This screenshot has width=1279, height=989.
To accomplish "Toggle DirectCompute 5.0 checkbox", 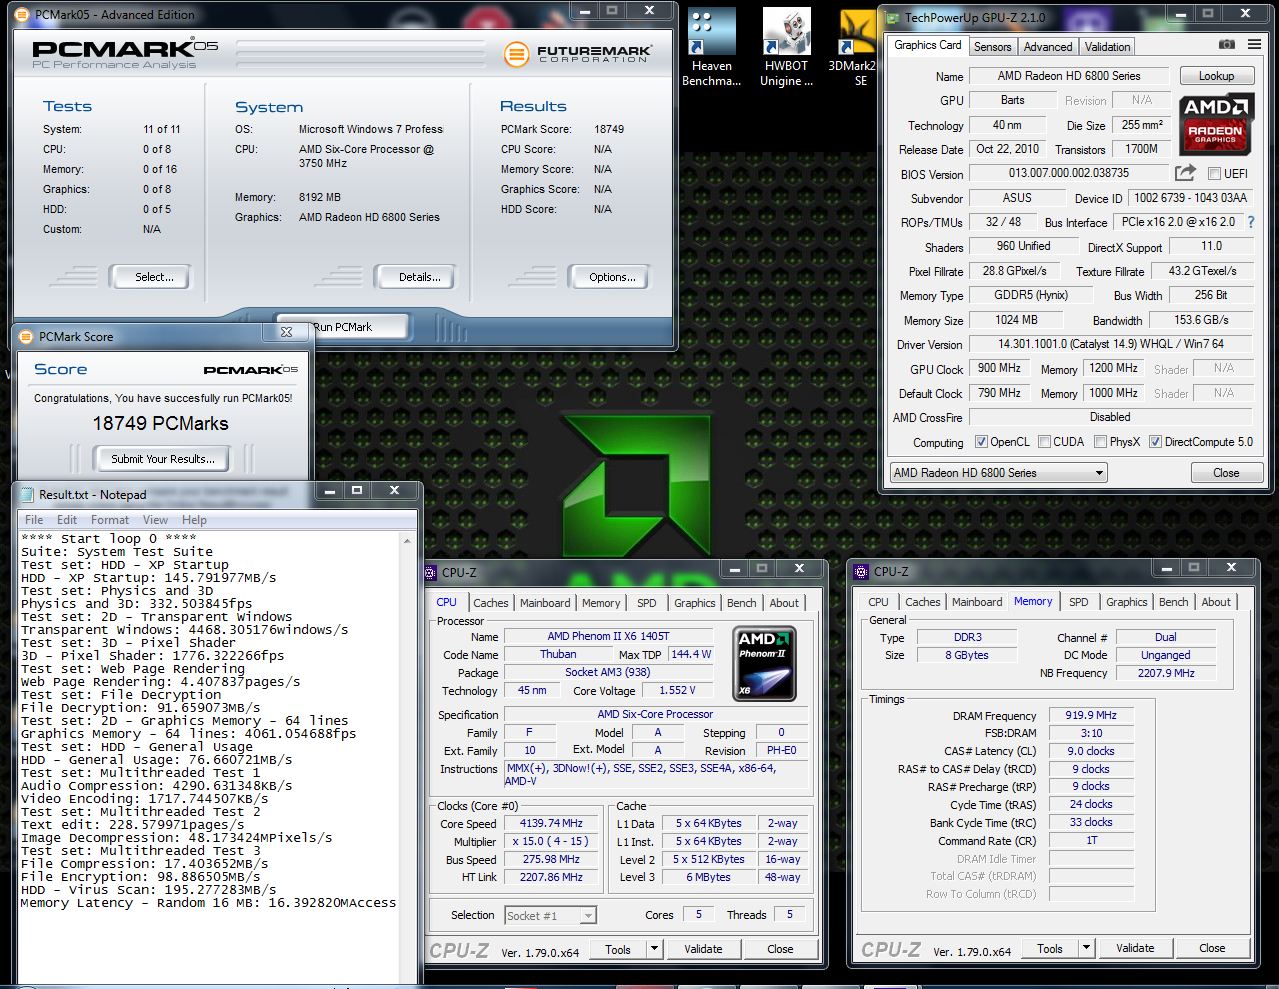I will coord(1155,442).
